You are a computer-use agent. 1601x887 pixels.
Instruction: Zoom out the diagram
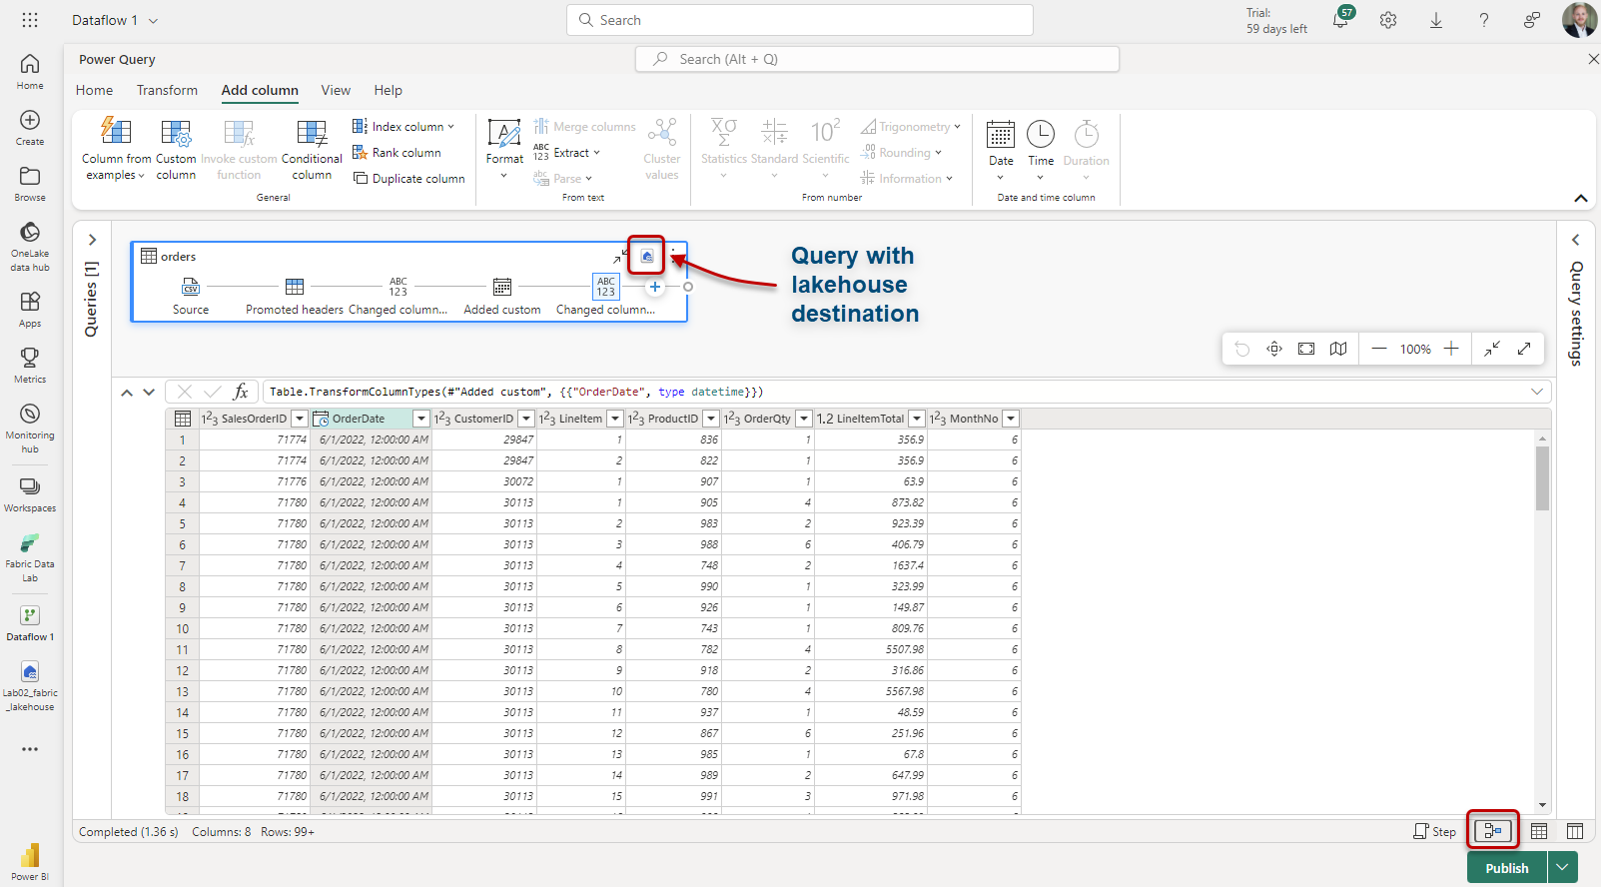tap(1379, 349)
